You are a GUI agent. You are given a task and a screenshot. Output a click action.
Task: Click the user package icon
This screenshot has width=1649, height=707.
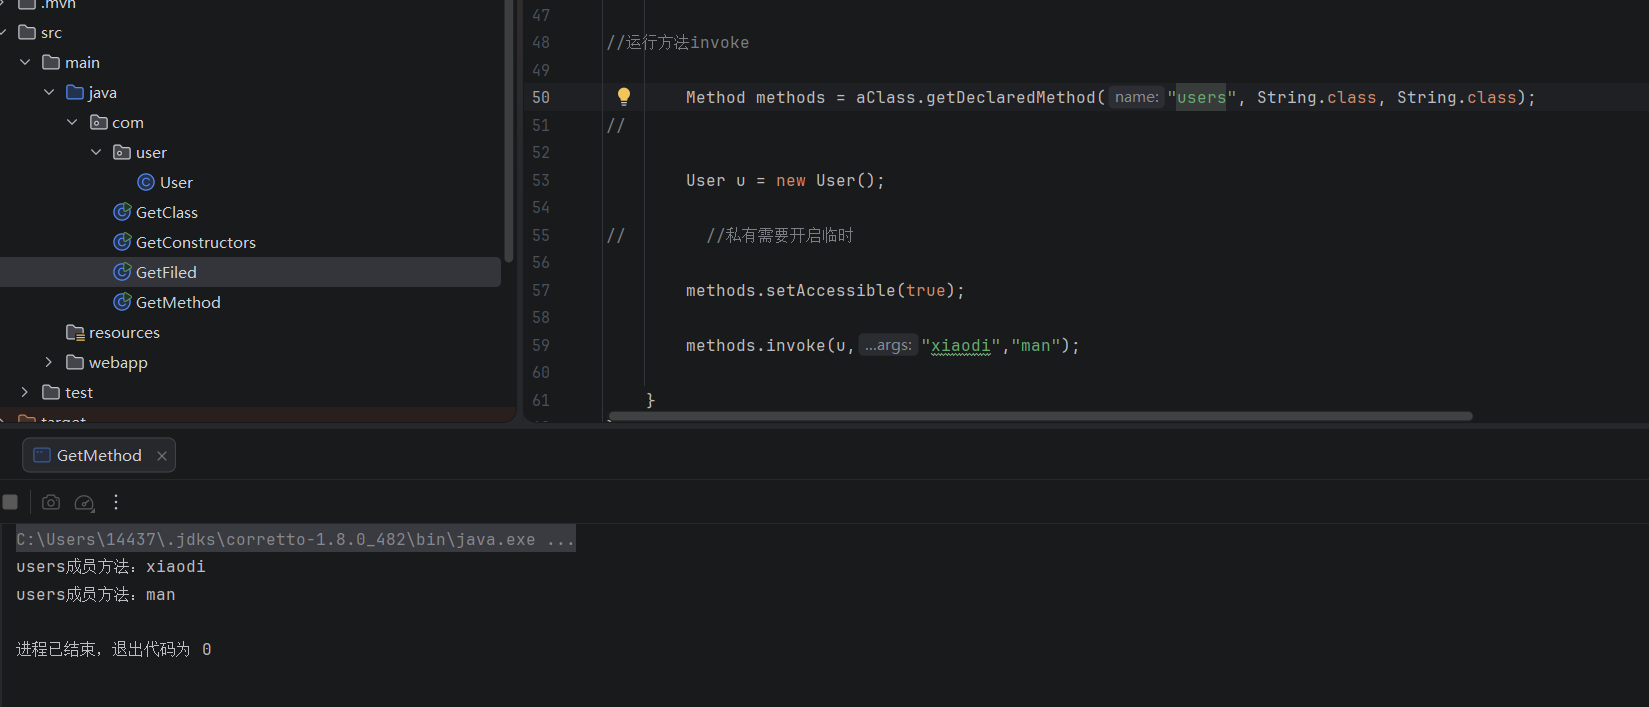click(x=122, y=152)
